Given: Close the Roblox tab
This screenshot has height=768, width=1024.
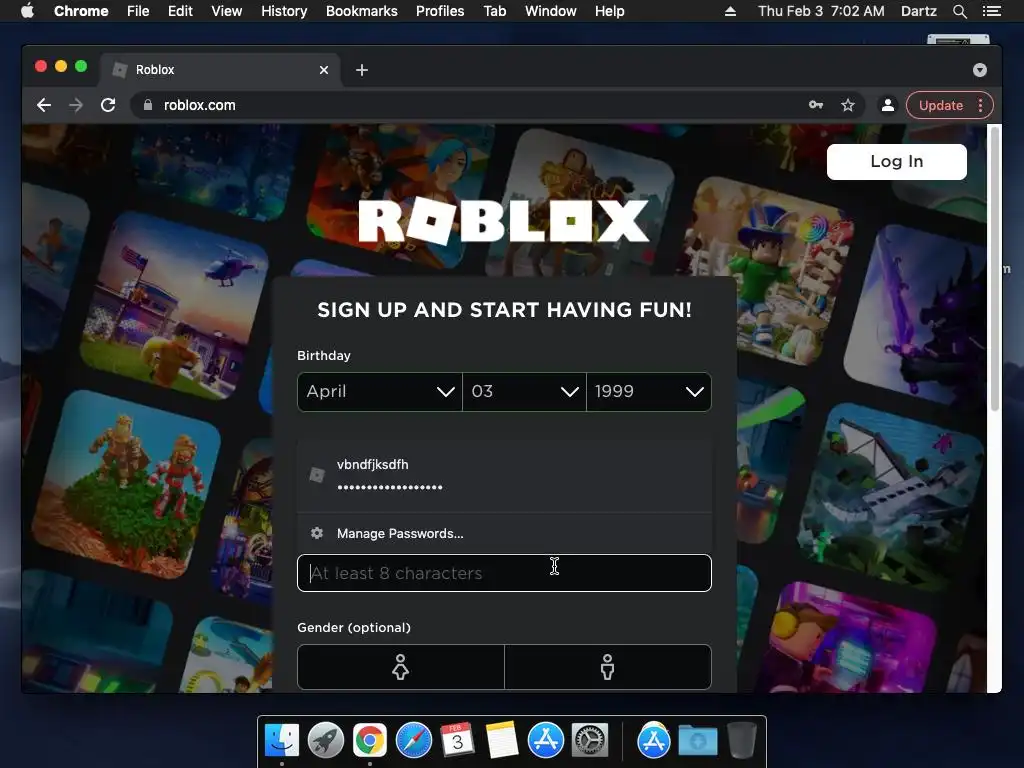Looking at the screenshot, I should [324, 70].
